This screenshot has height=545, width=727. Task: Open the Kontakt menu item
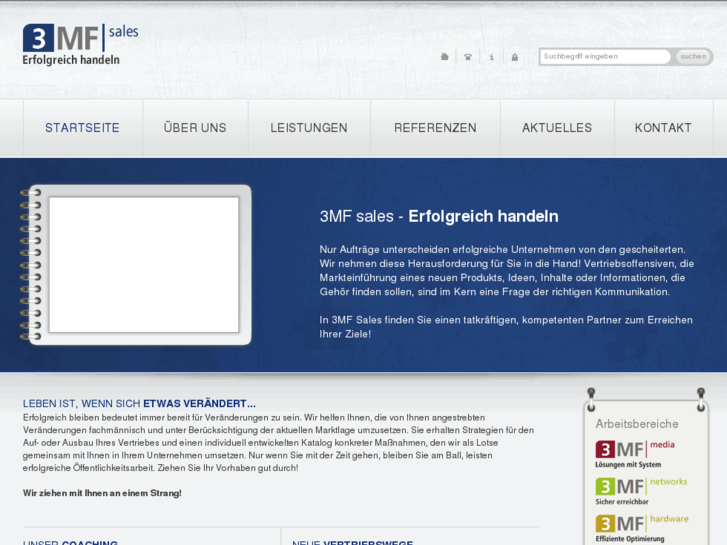tap(663, 128)
